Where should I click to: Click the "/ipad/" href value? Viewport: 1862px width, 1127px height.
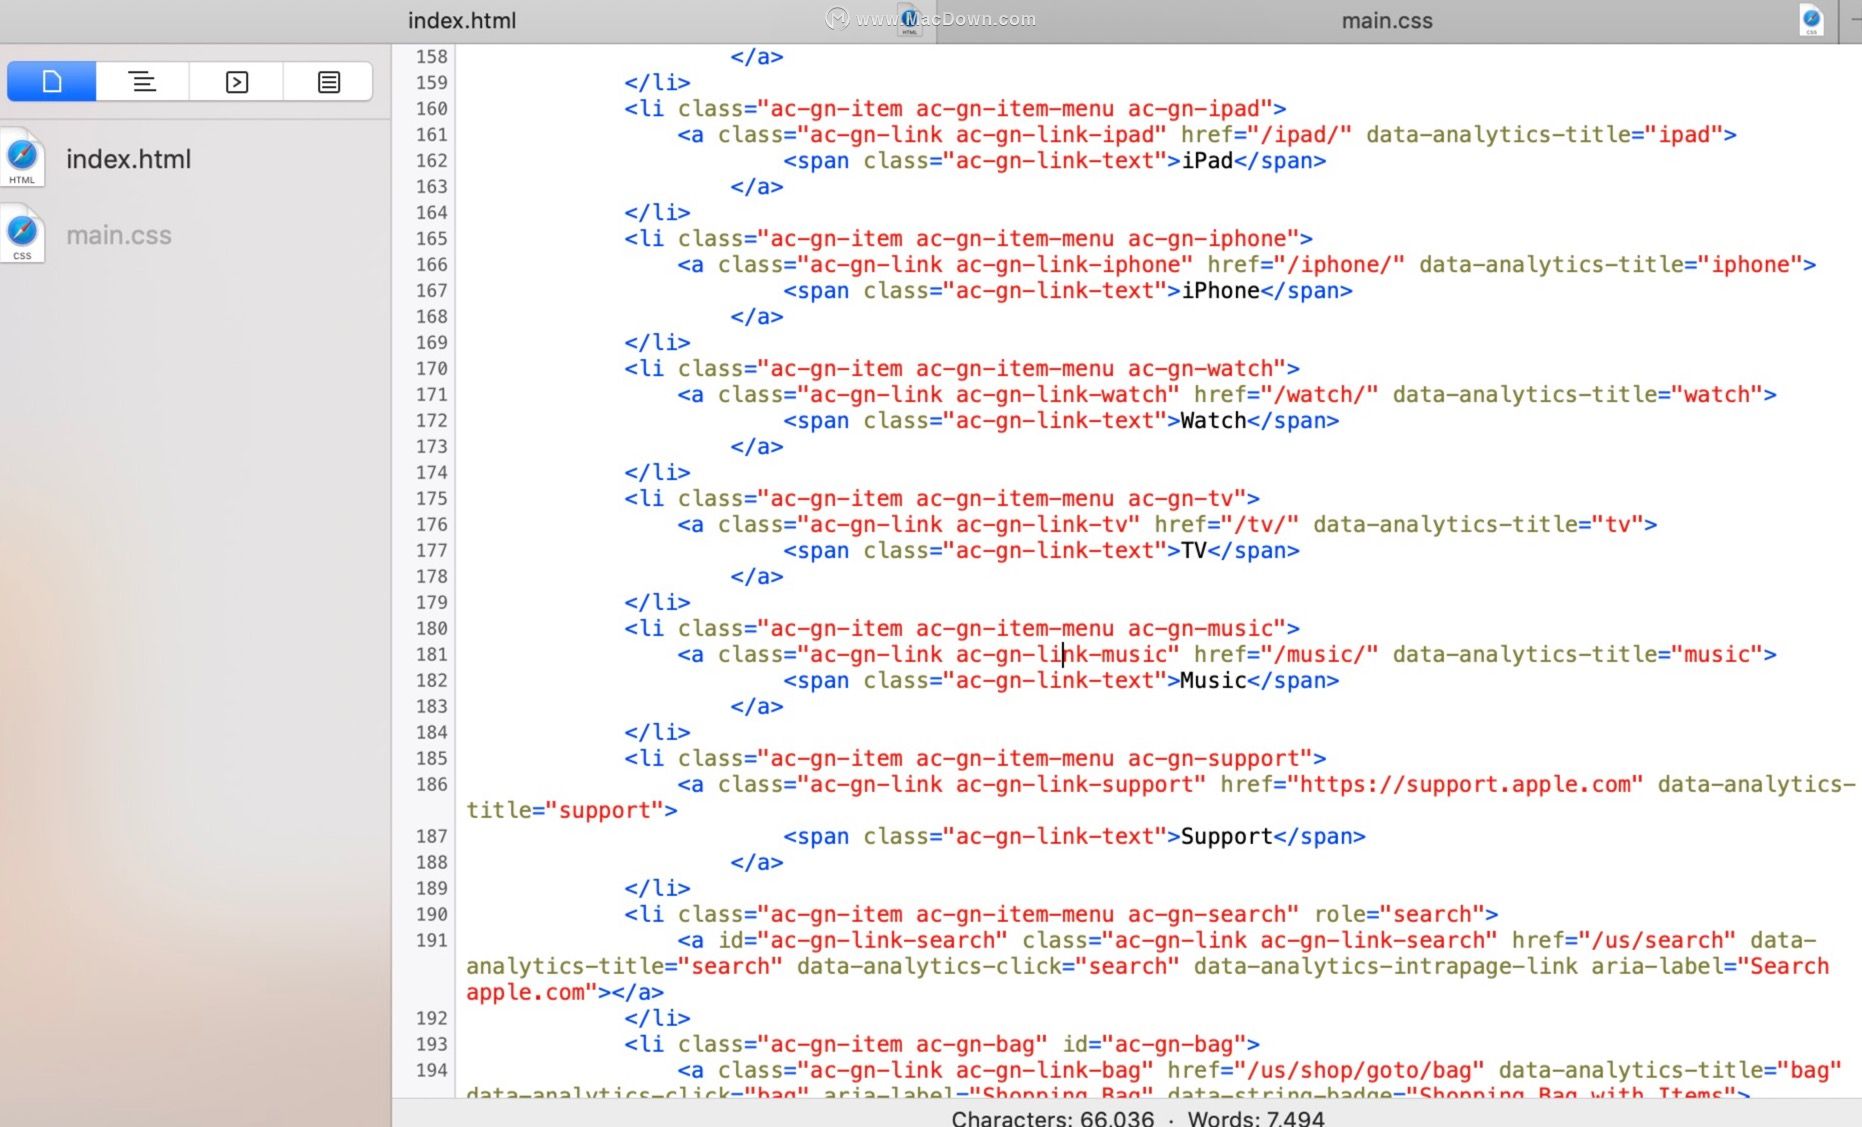pyautogui.click(x=1299, y=135)
